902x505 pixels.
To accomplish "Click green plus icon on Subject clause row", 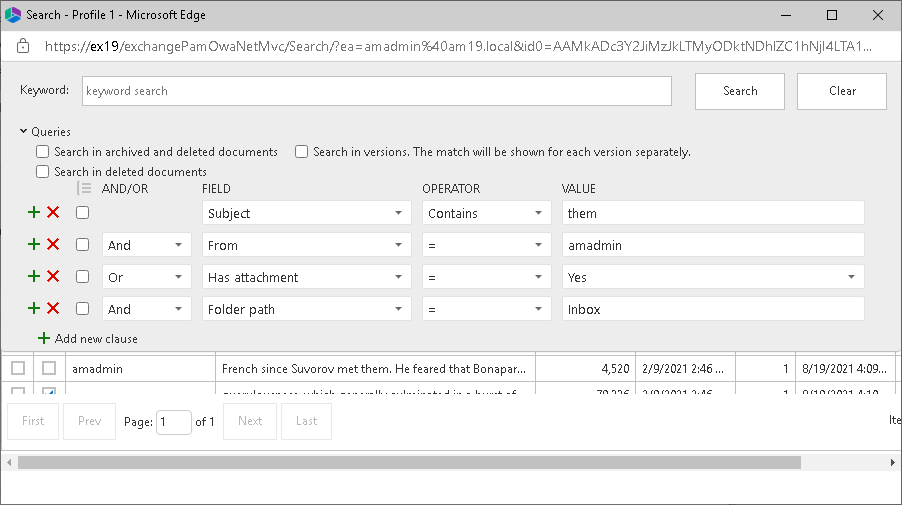I will [33, 213].
